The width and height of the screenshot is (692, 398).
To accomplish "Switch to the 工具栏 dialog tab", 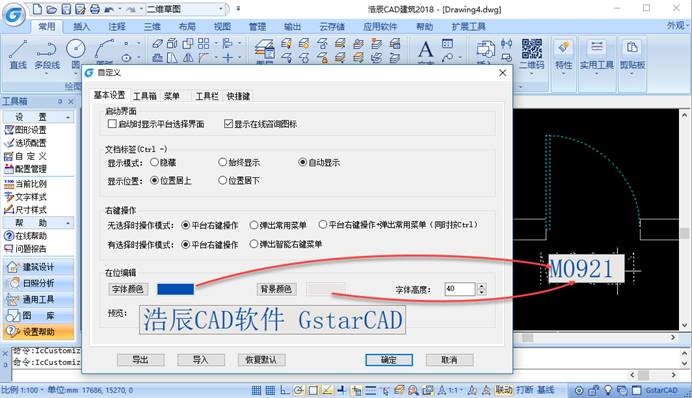I will 207,96.
